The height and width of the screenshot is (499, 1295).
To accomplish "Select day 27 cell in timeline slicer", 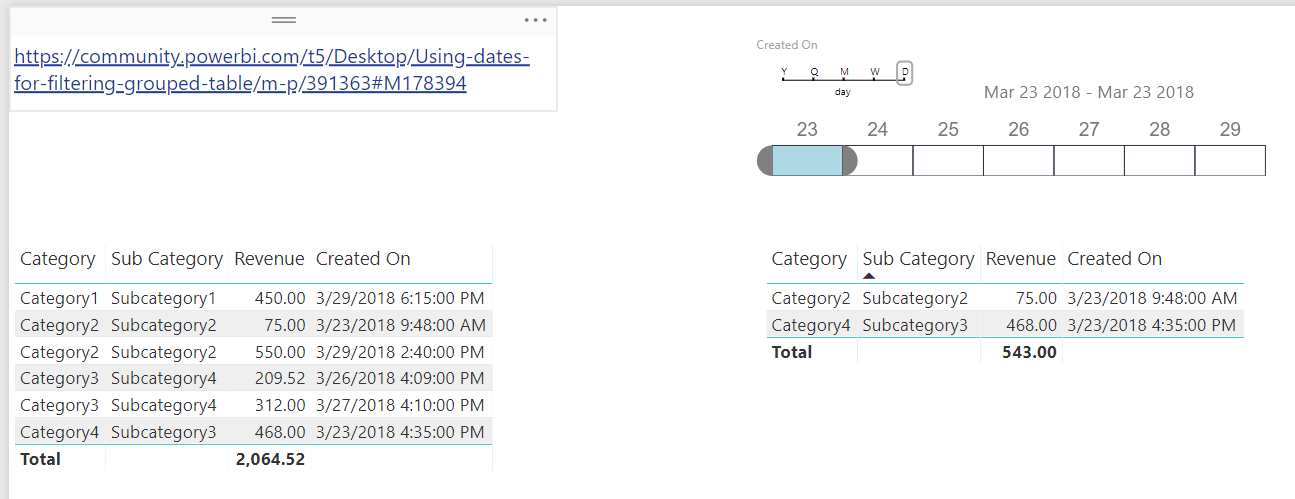I will (x=1089, y=160).
